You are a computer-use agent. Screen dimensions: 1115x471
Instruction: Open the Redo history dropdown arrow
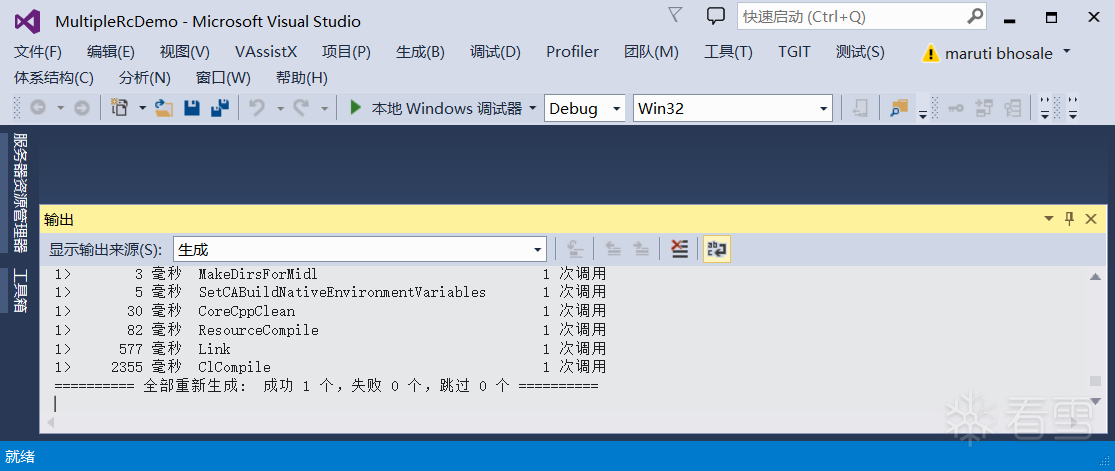pos(324,109)
